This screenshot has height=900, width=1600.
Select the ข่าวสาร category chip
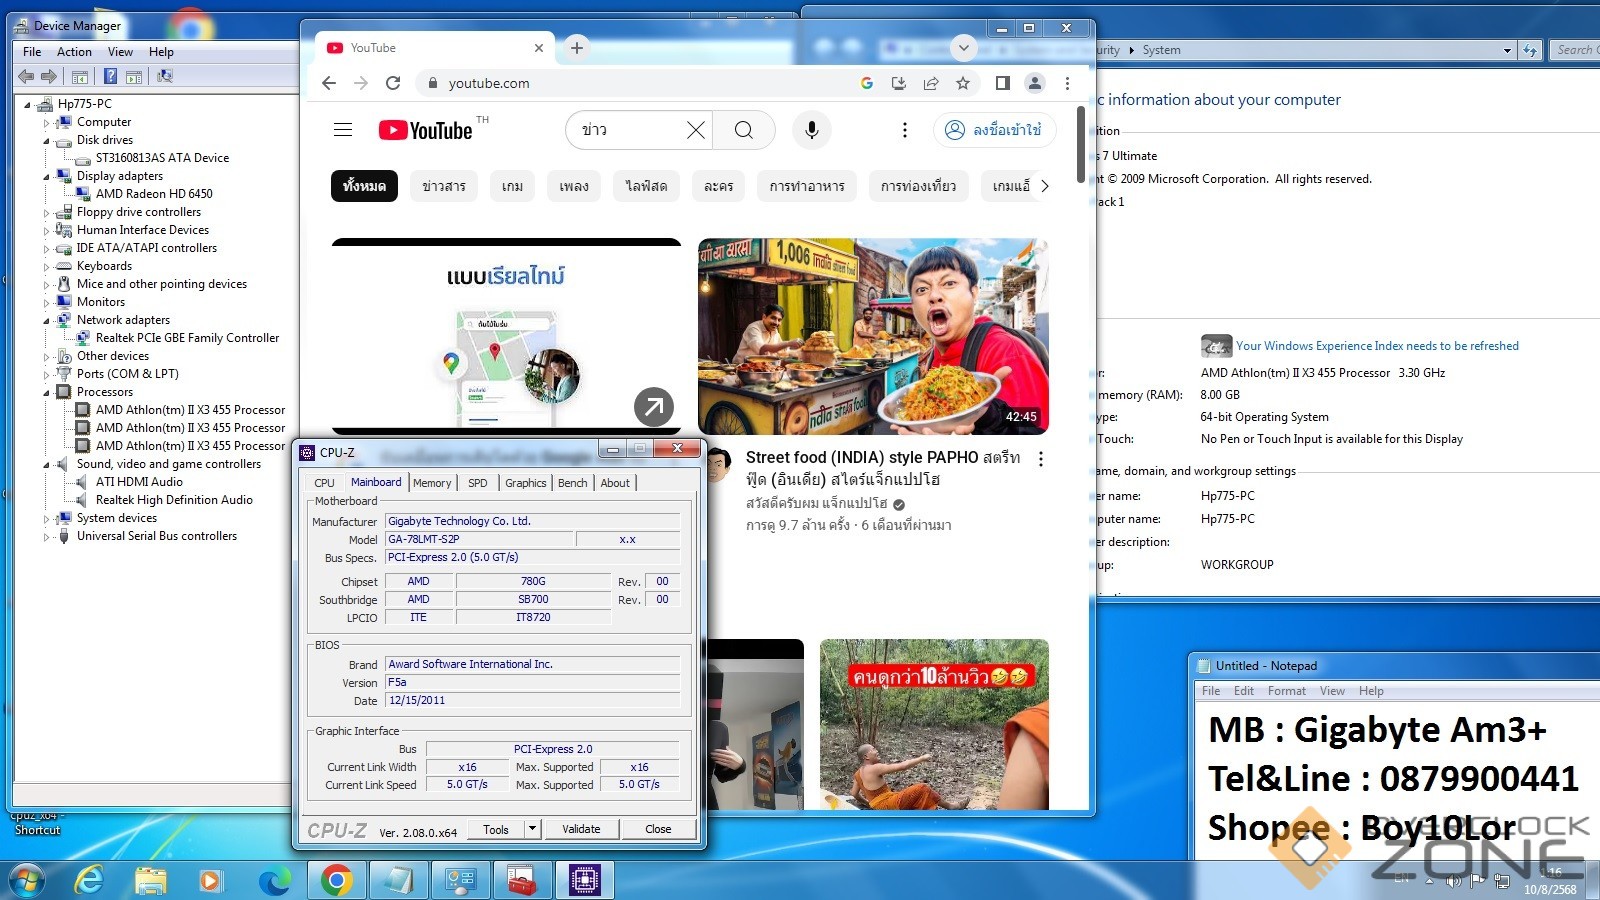[x=443, y=186]
